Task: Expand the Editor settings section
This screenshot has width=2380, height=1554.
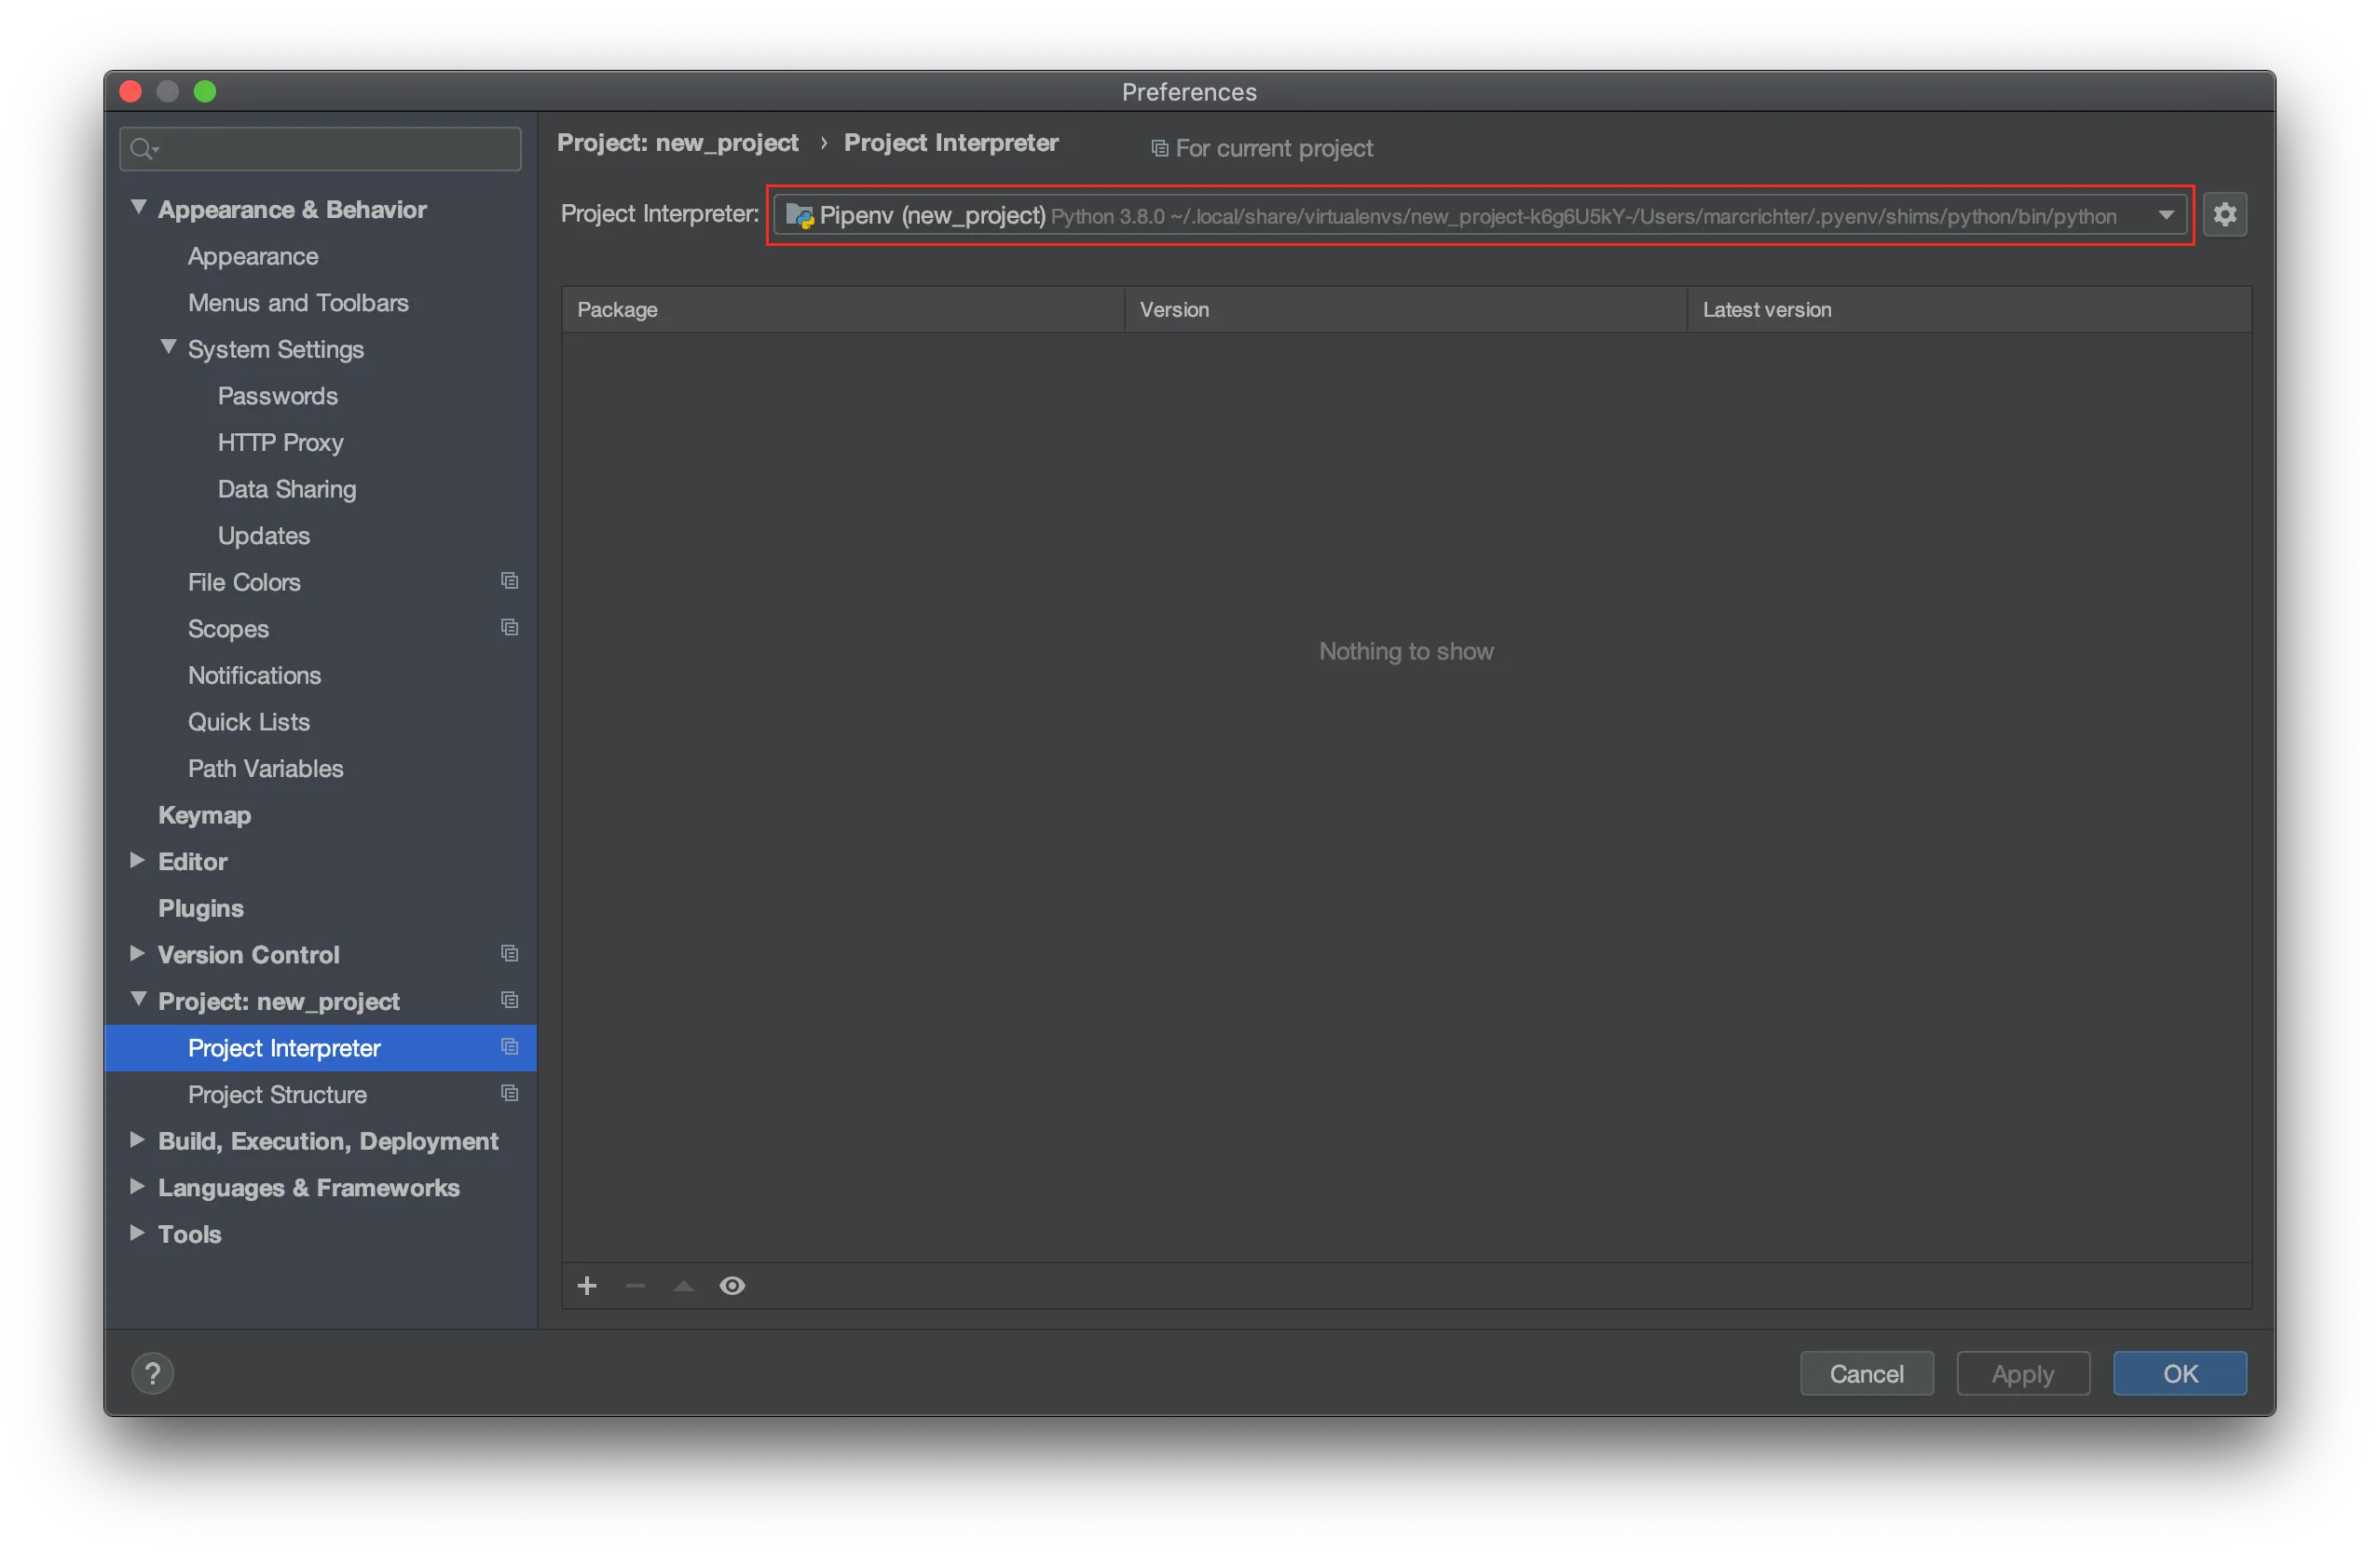Action: pos(138,860)
